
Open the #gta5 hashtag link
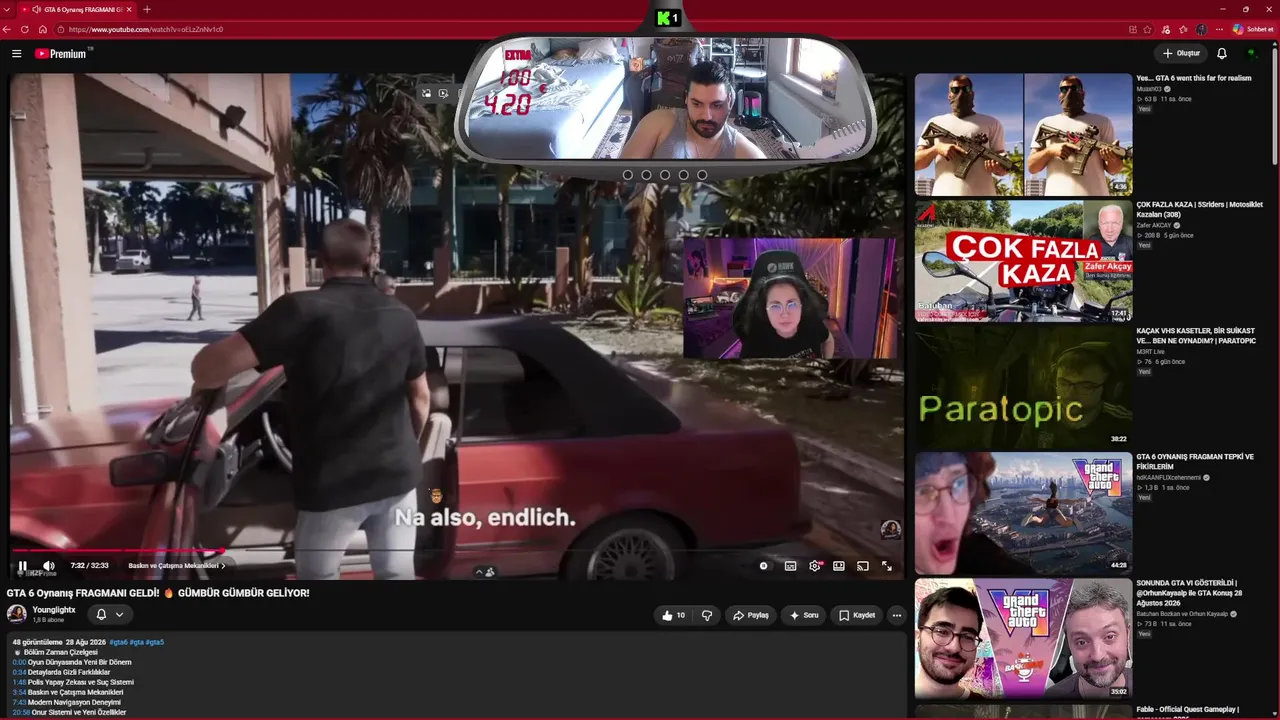click(155, 642)
